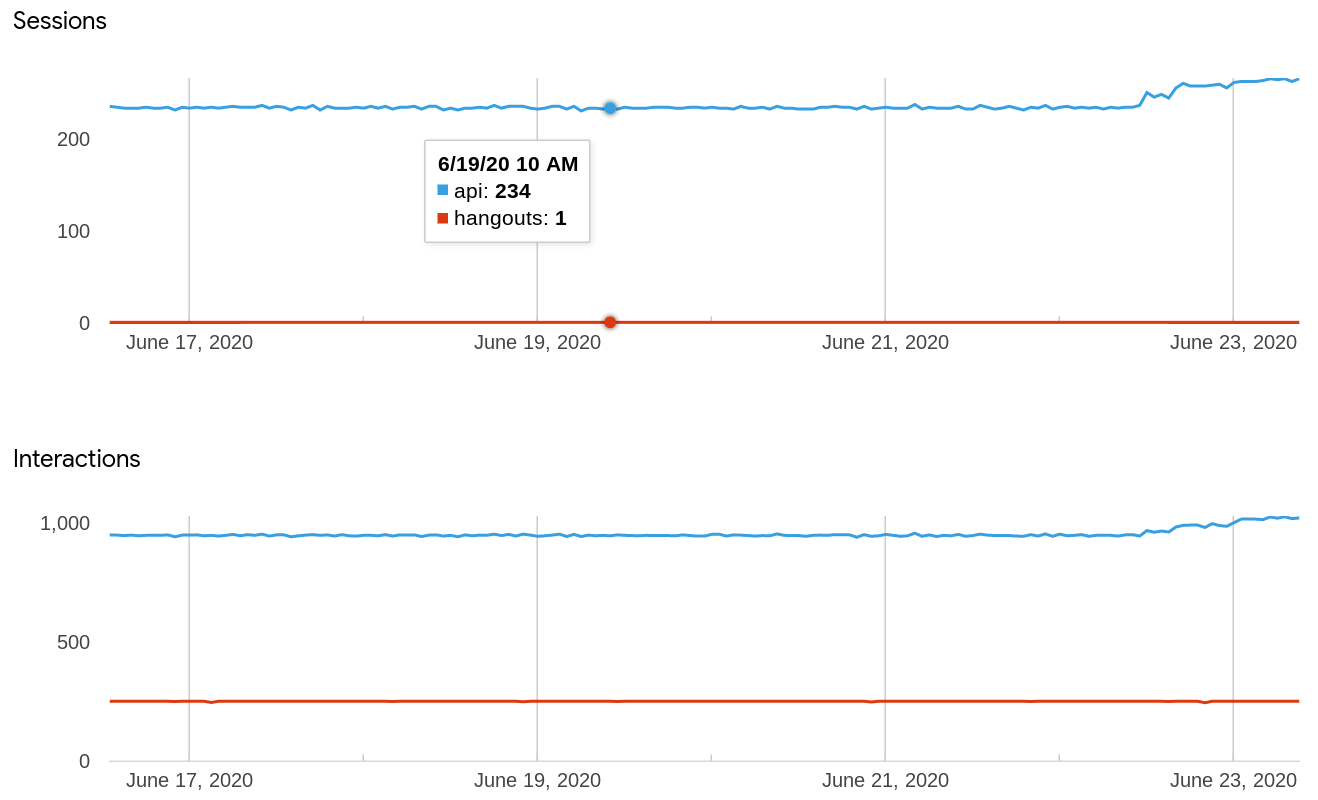The width and height of the screenshot is (1318, 800).
Task: Click the 100 label on Sessions y-axis
Action: 73,231
